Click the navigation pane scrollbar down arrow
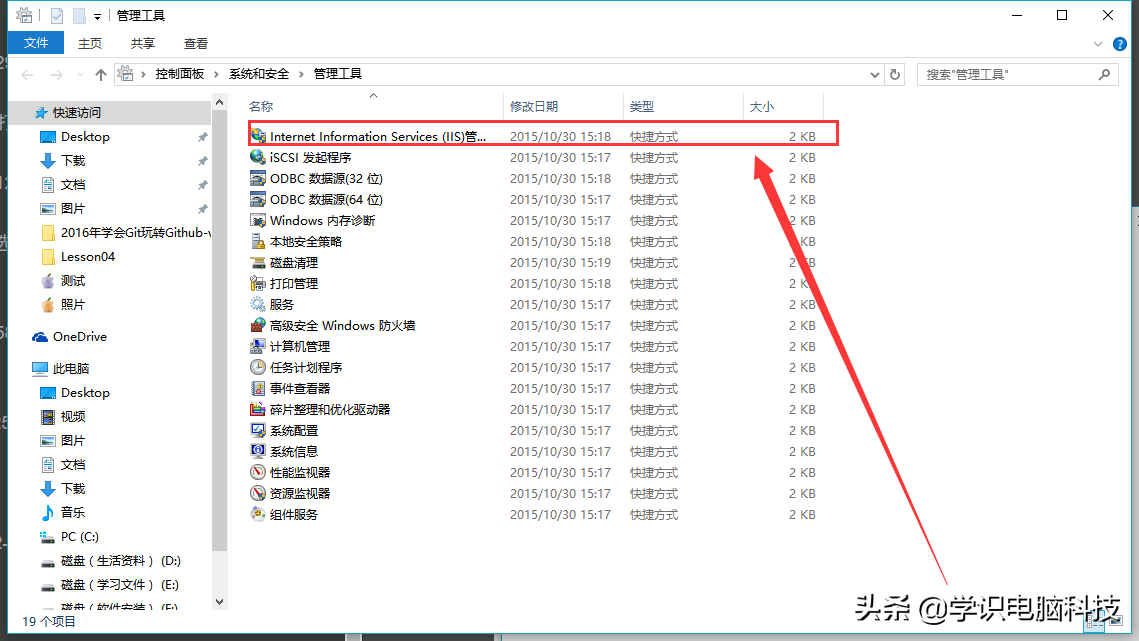Image resolution: width=1139 pixels, height=641 pixels. click(x=219, y=602)
